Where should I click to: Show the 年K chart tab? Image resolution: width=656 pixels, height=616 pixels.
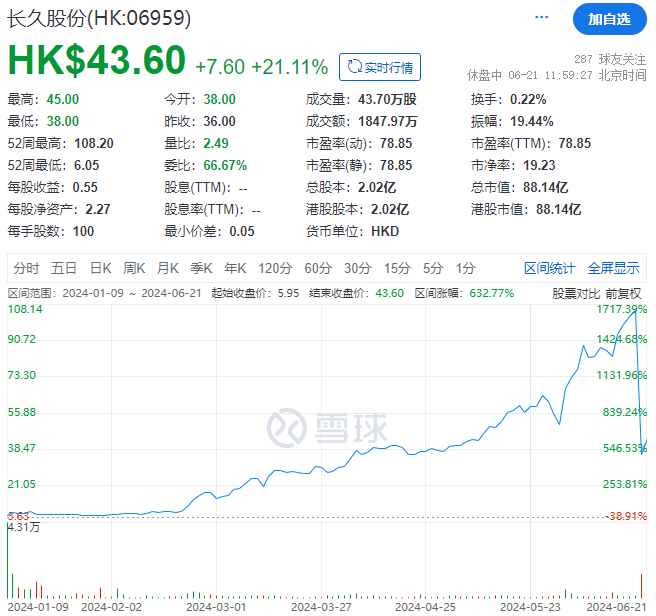pos(235,268)
